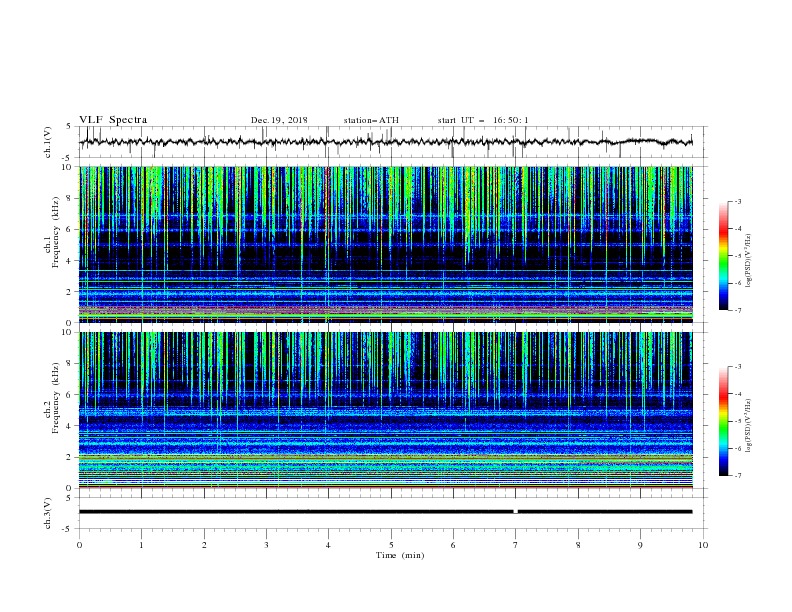
Task: Click the time axis tick label '9'
Action: coord(640,545)
